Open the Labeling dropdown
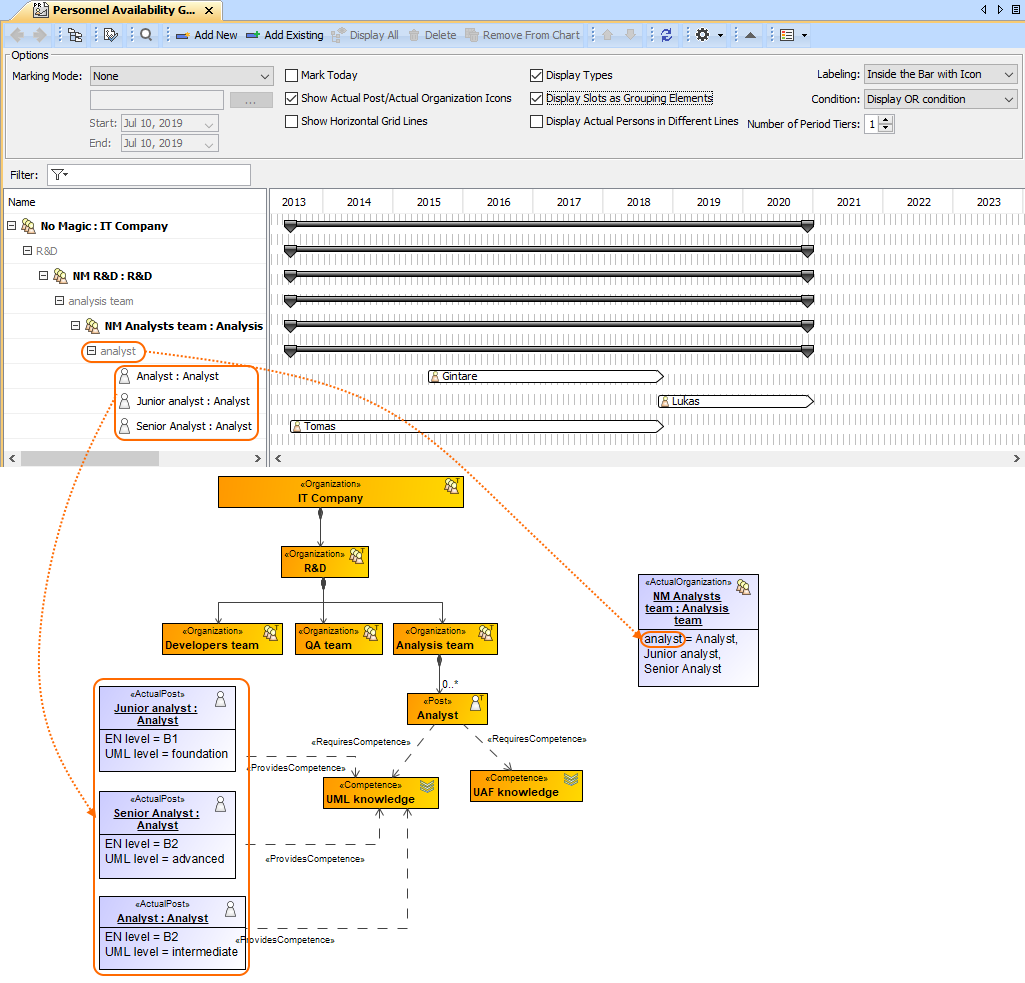 (x=939, y=74)
